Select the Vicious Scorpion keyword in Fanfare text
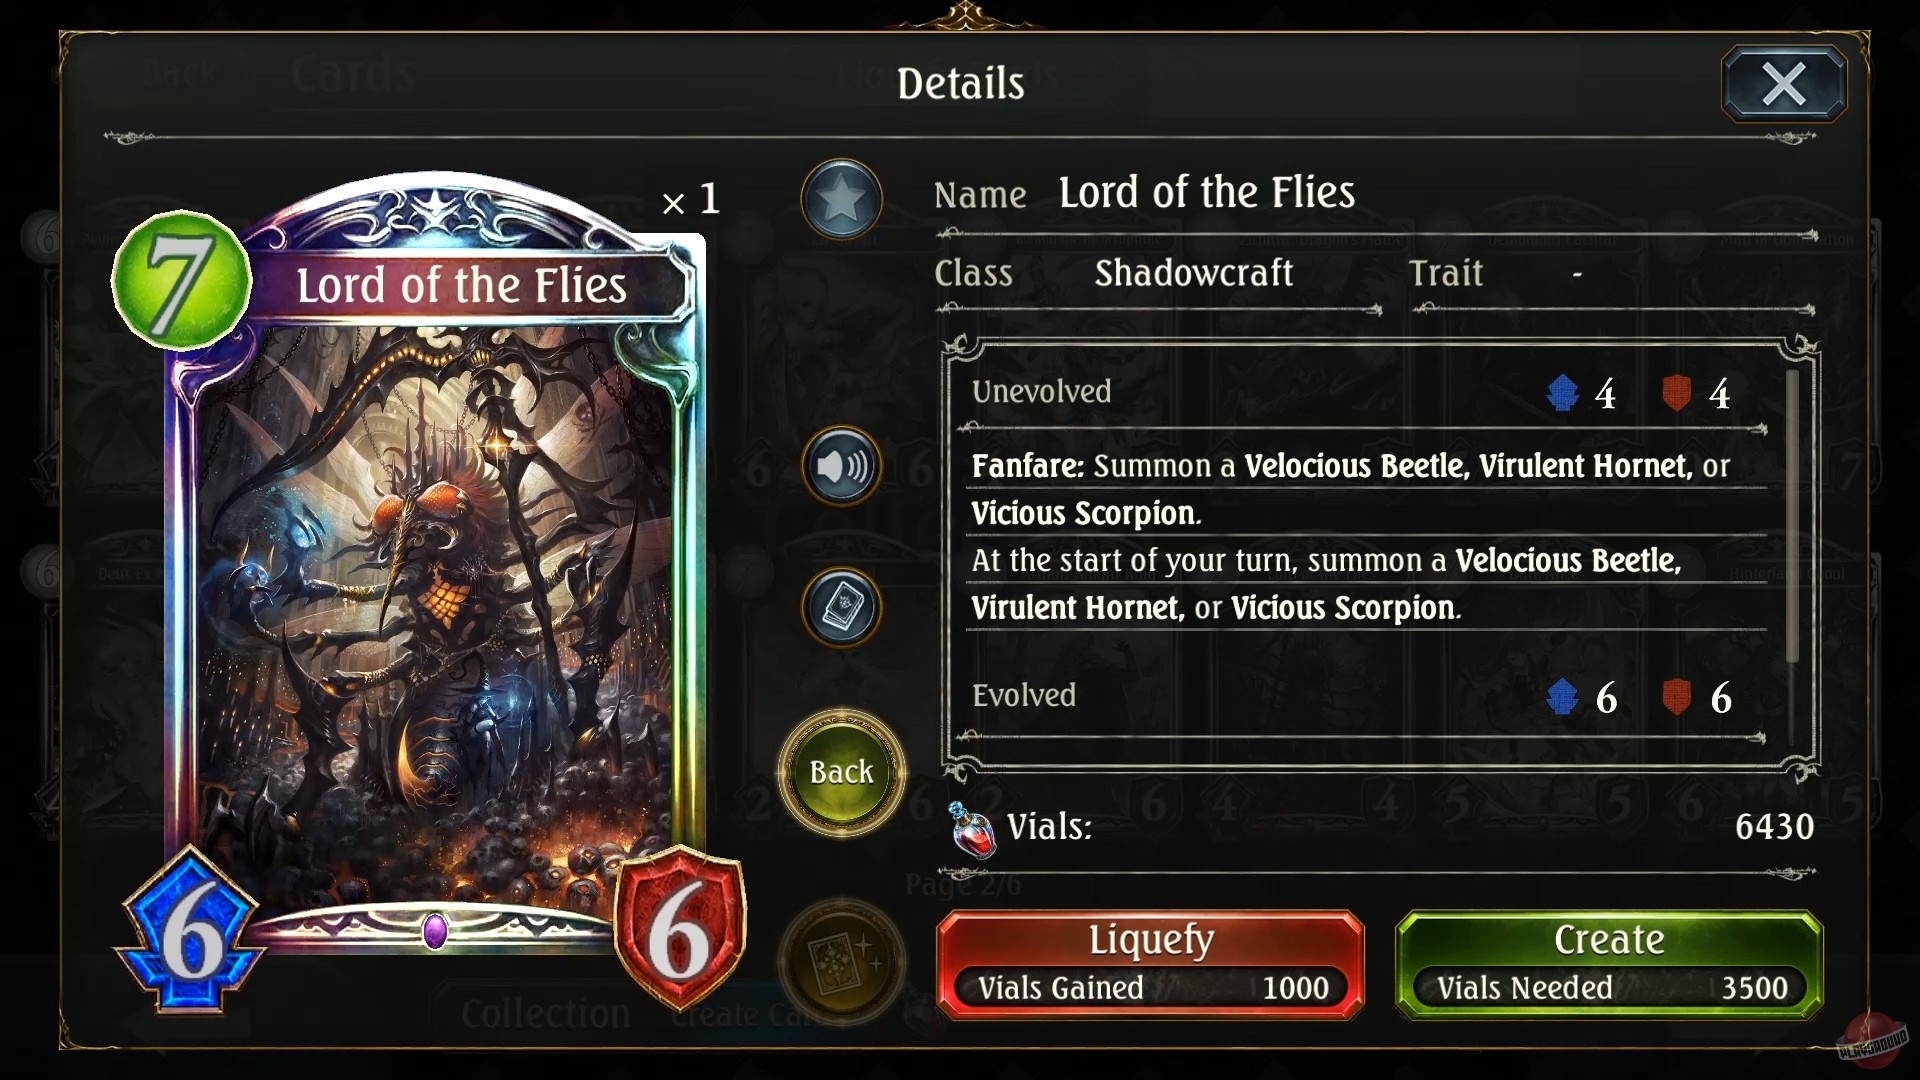The width and height of the screenshot is (1920, 1080). coord(1084,513)
